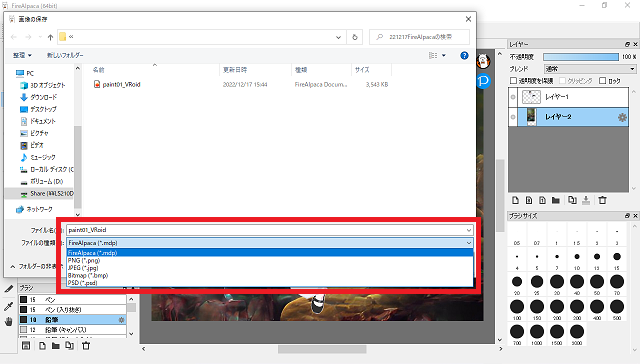The image size is (640, 364).
Task: Toggle visibility of レイヤー1
Action: pos(513,97)
